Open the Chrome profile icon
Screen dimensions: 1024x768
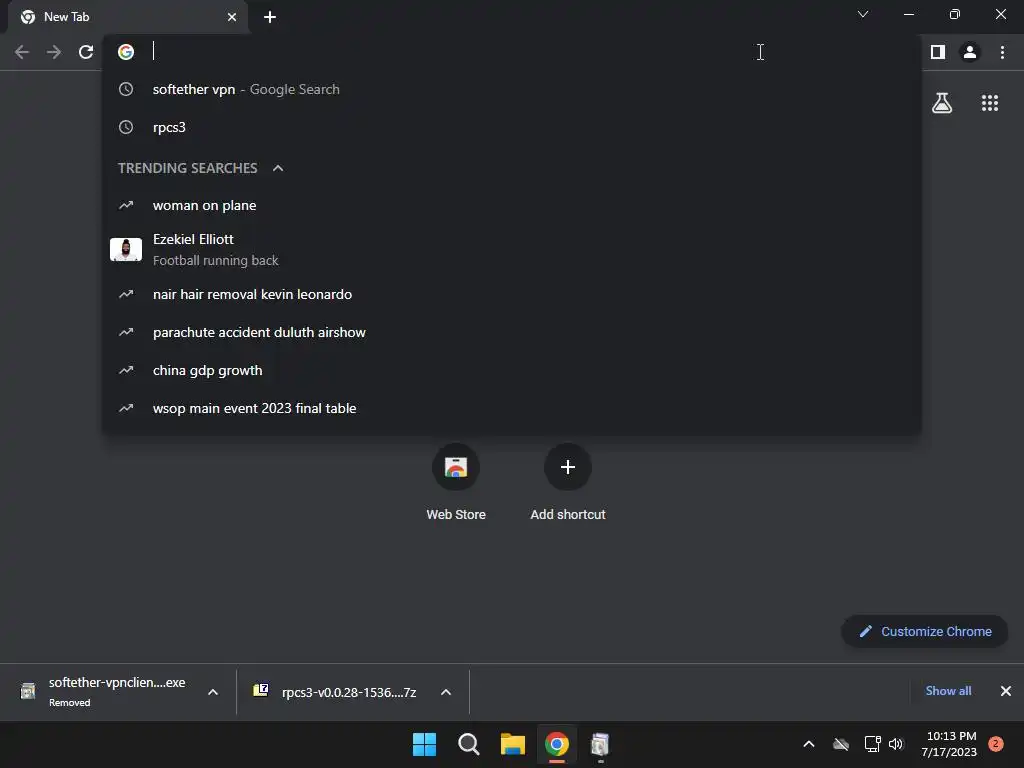click(x=970, y=52)
